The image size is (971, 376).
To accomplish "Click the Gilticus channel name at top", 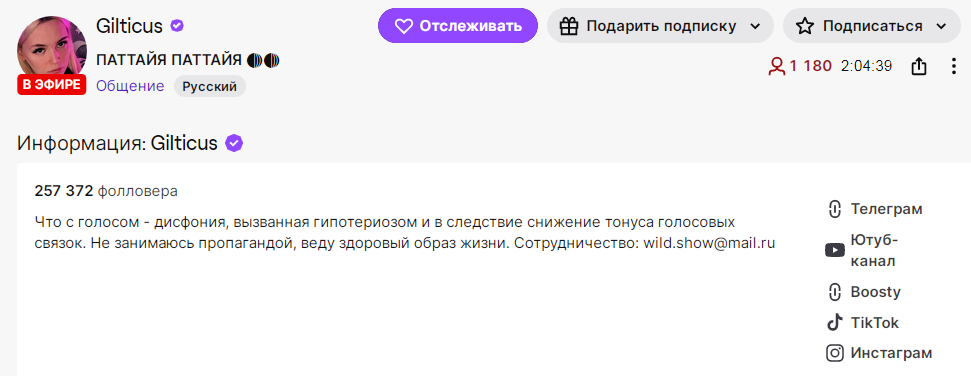I will click(129, 26).
